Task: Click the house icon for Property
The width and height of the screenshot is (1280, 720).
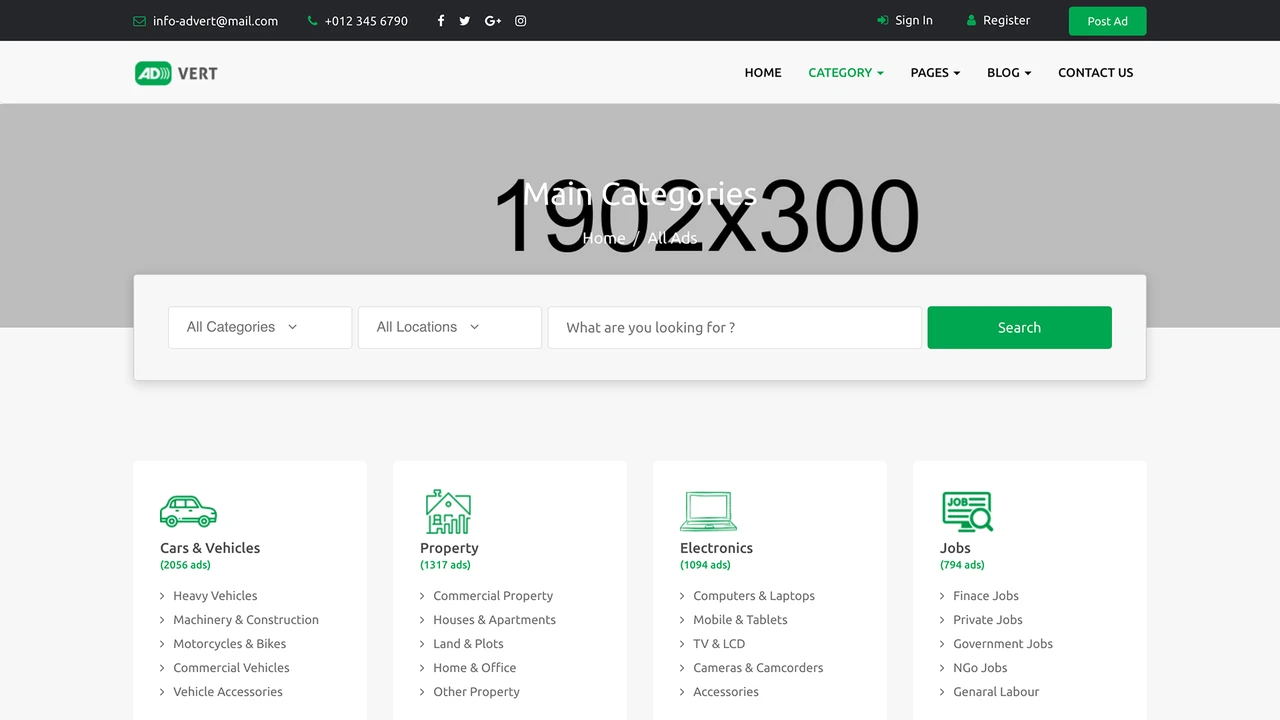Action: (x=448, y=511)
